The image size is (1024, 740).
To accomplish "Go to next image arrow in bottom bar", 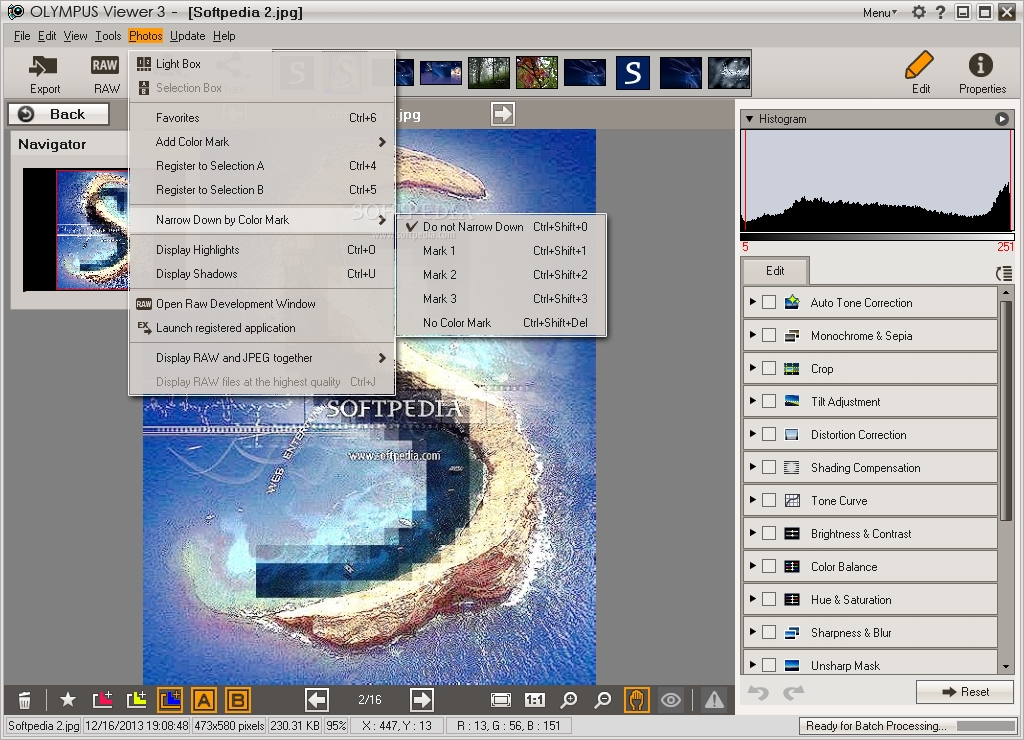I will click(x=422, y=700).
